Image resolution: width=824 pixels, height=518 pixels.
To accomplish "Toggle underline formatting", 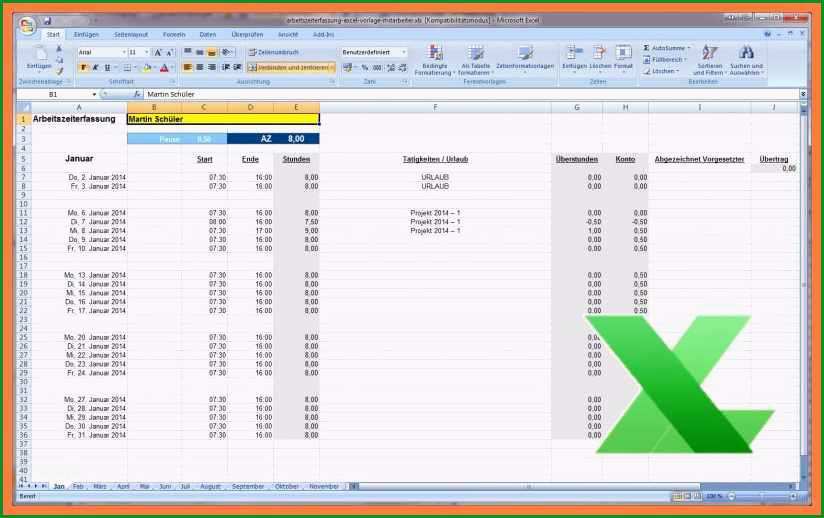I will click(x=108, y=68).
